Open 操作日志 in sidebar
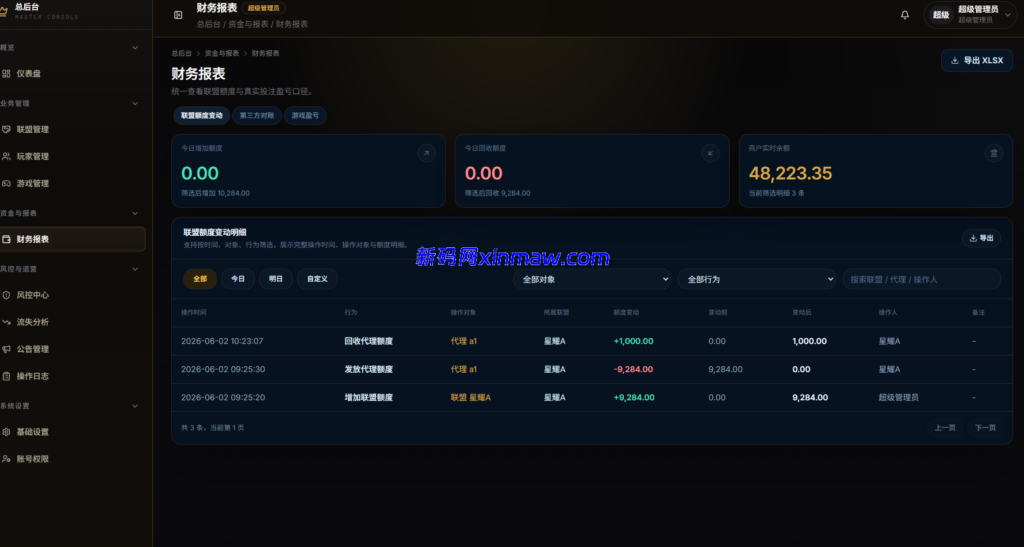The height and width of the screenshot is (547, 1024). pos(33,376)
